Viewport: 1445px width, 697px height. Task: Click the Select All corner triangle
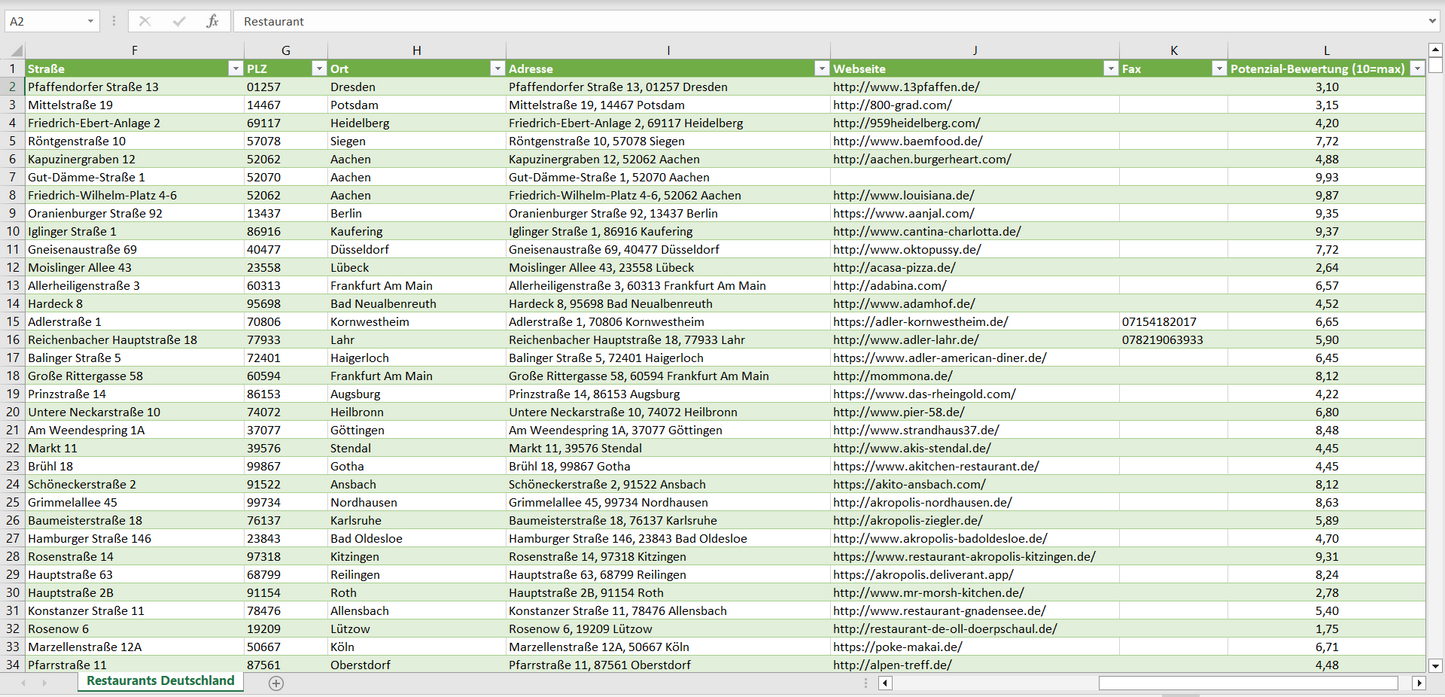coord(14,51)
